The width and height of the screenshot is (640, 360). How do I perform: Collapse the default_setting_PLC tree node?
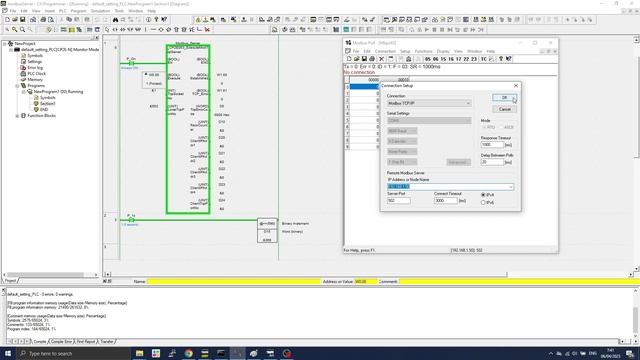click(x=11, y=49)
